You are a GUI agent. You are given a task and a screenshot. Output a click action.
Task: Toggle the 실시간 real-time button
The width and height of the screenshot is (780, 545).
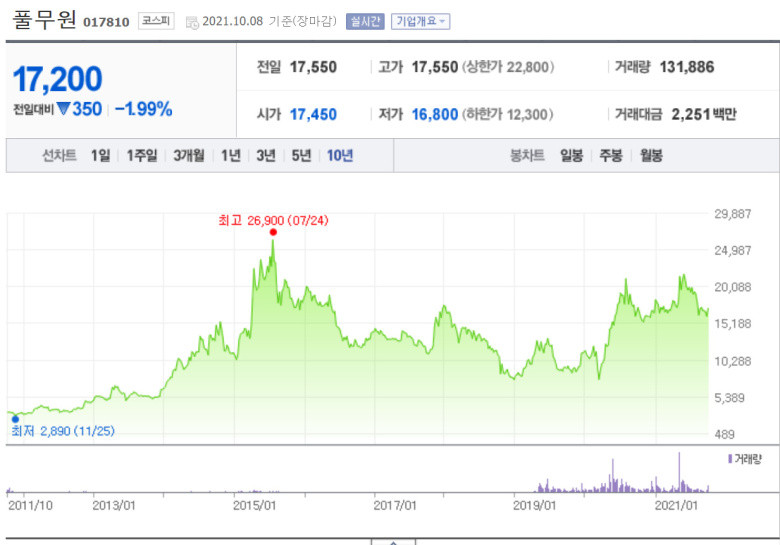point(365,21)
